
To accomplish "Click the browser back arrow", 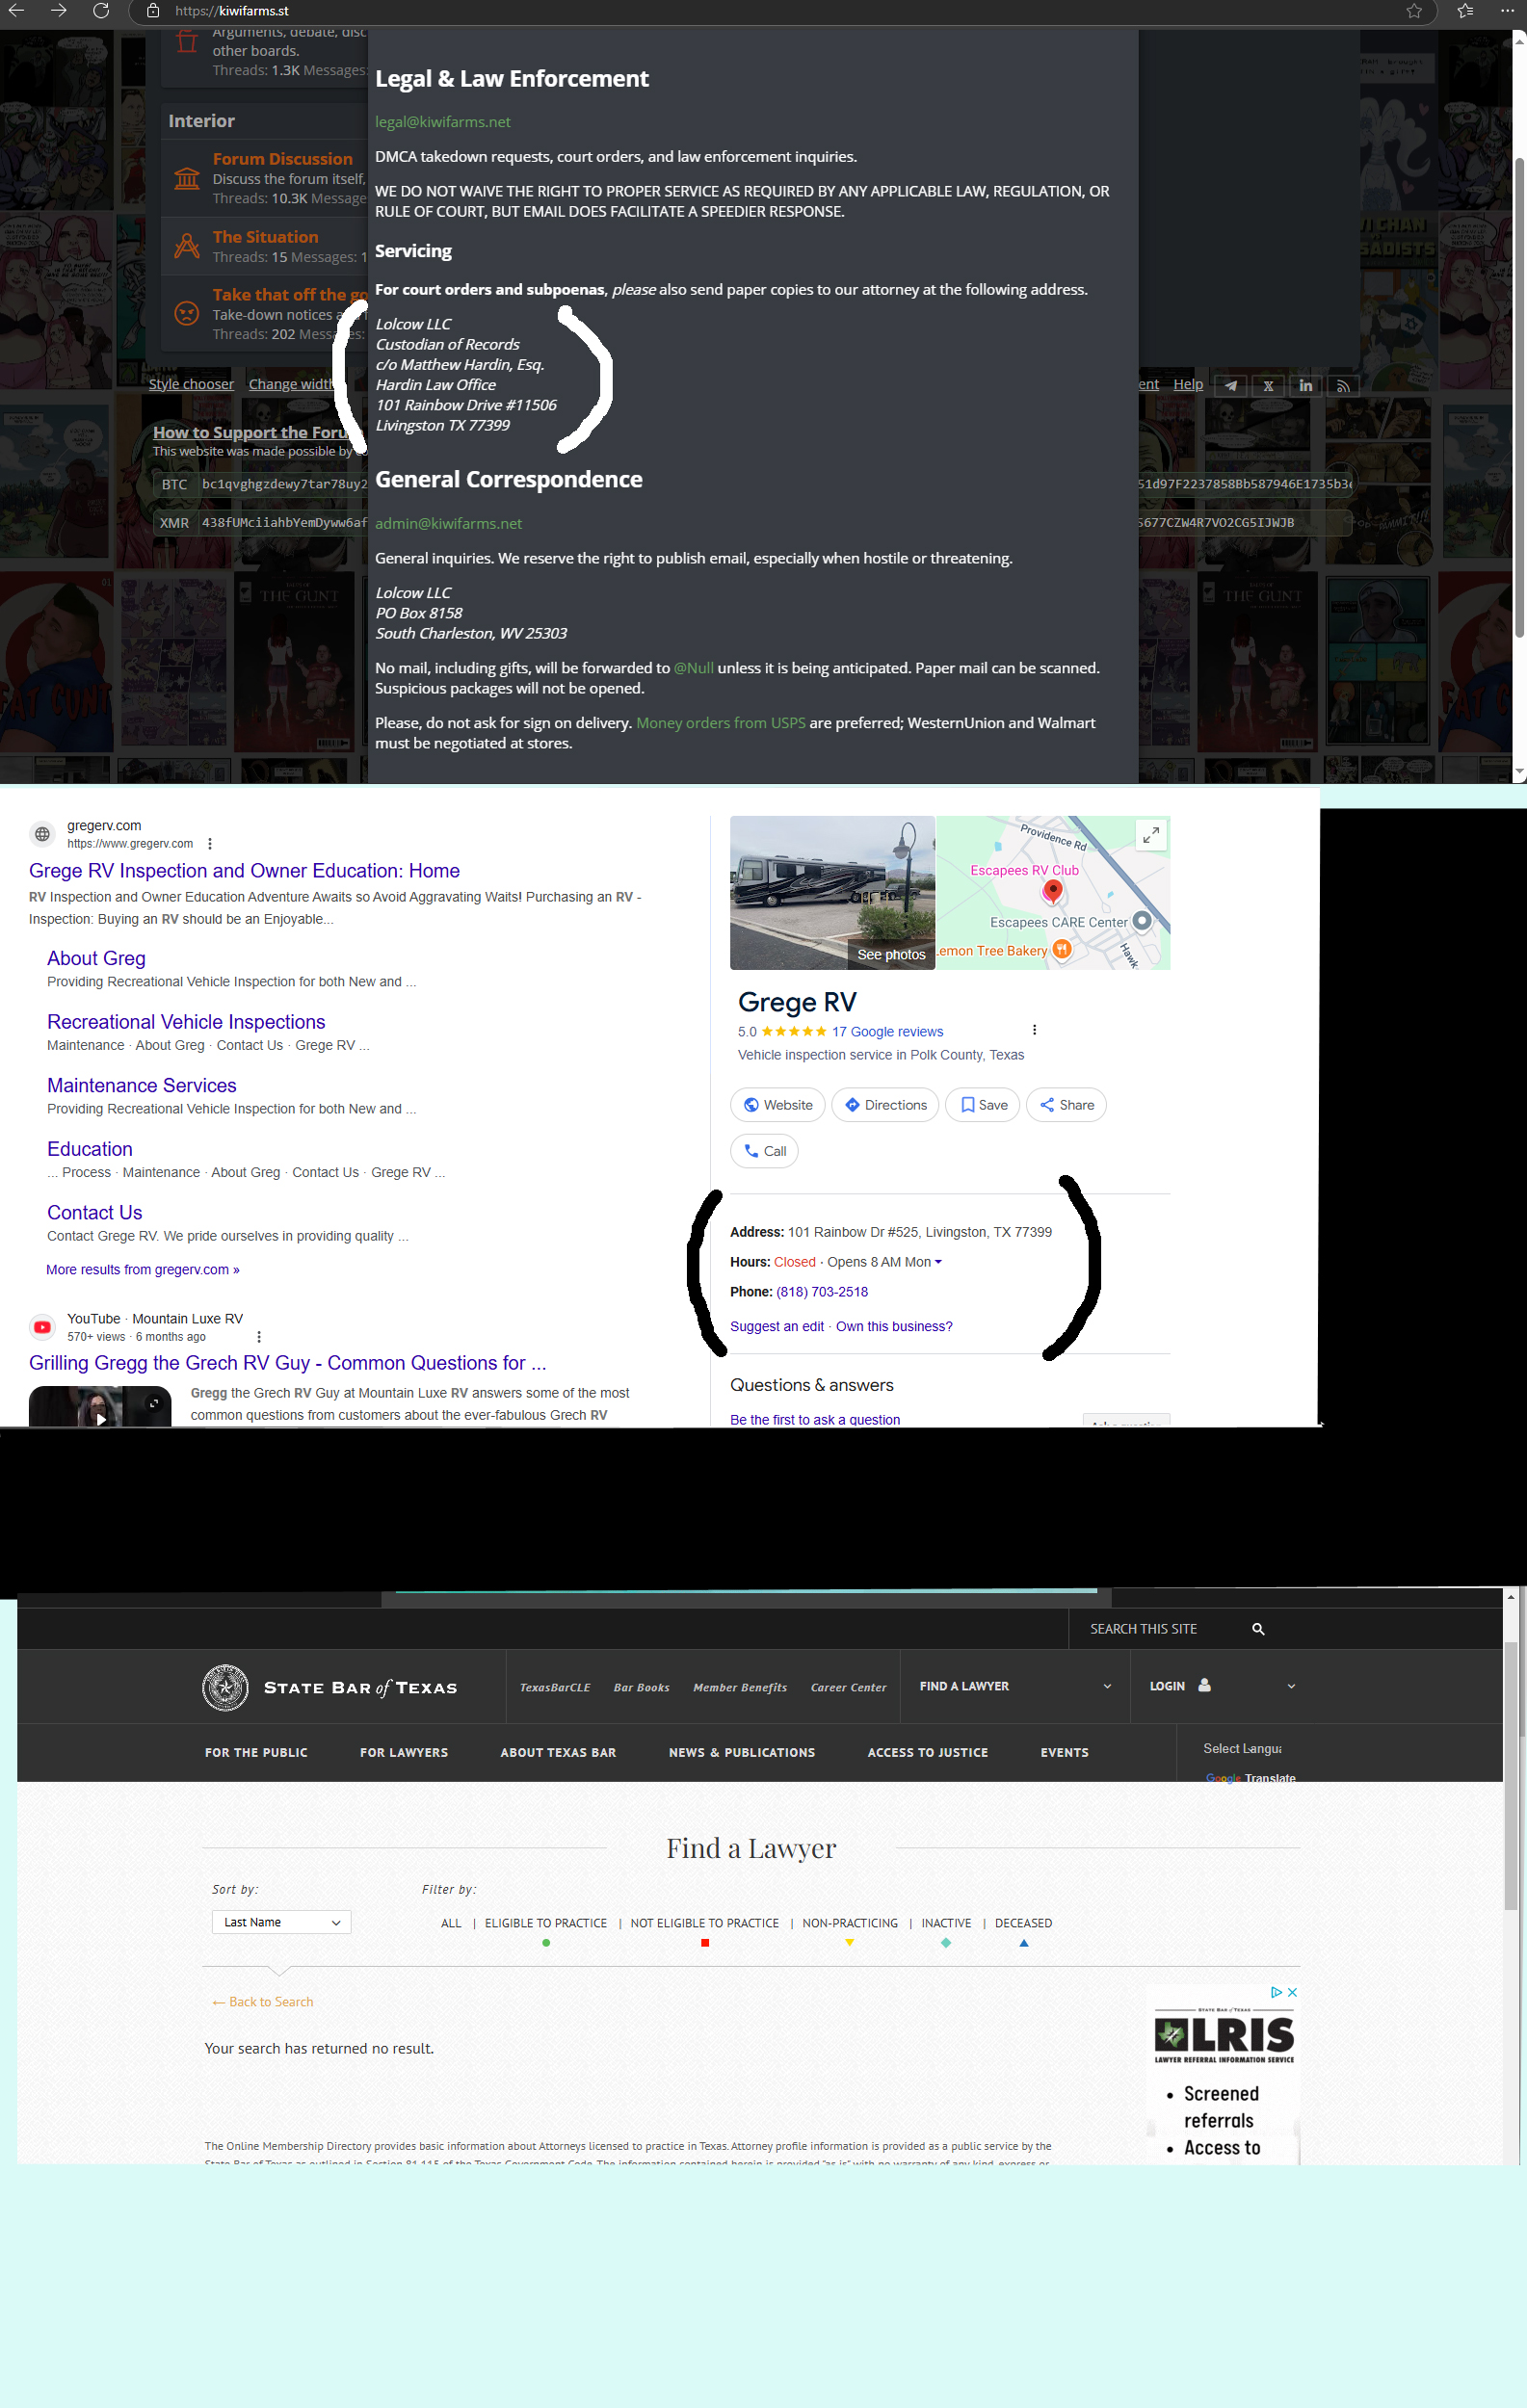I will click(x=16, y=10).
